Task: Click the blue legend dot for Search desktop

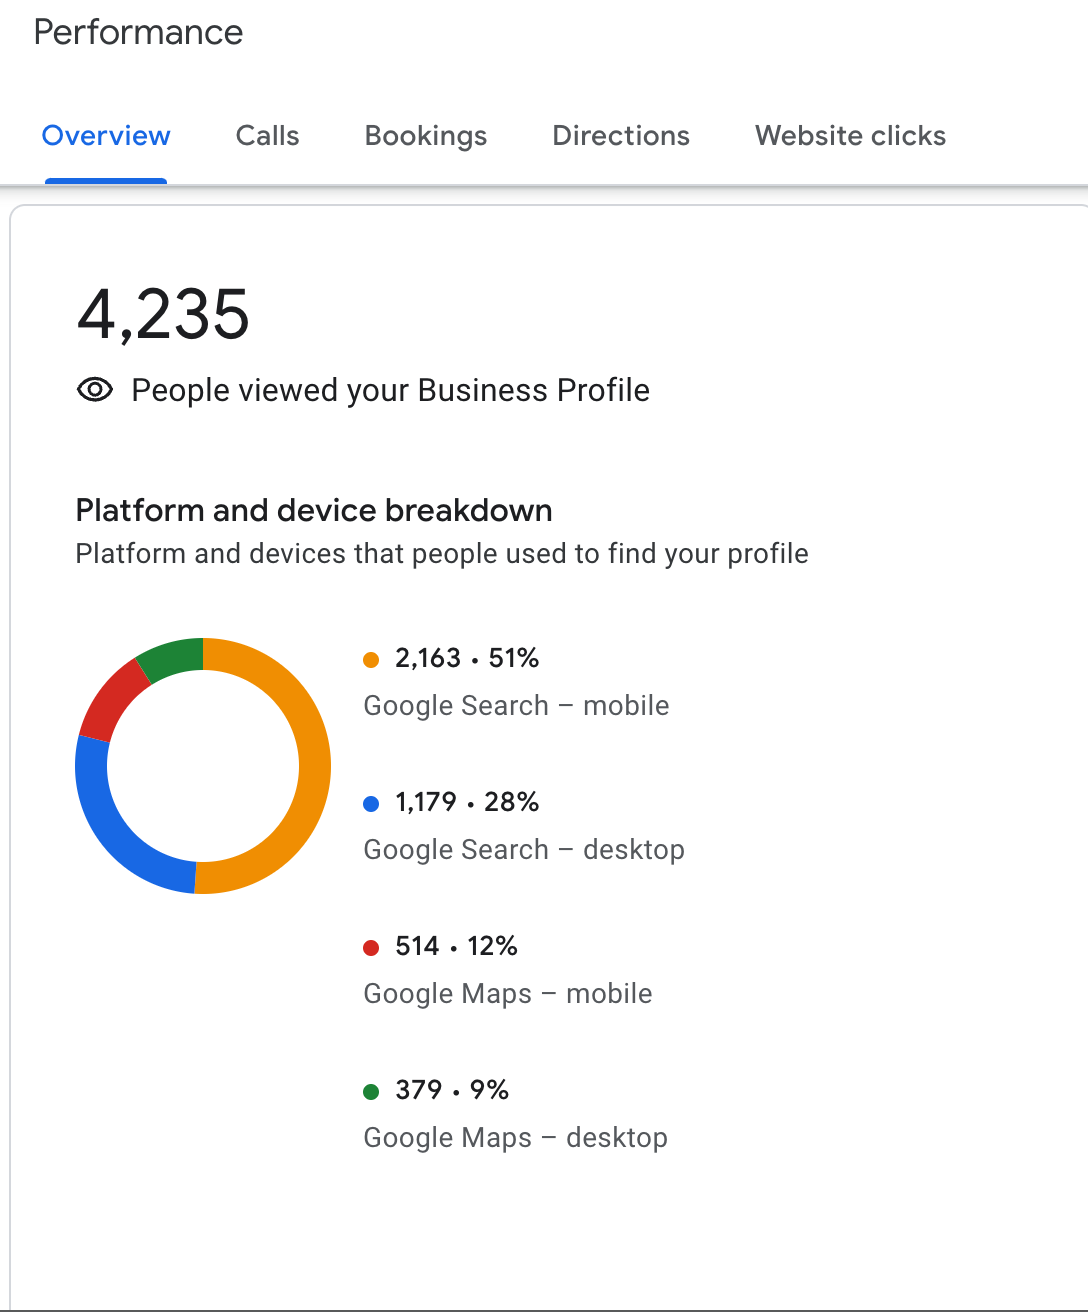Action: point(371,803)
